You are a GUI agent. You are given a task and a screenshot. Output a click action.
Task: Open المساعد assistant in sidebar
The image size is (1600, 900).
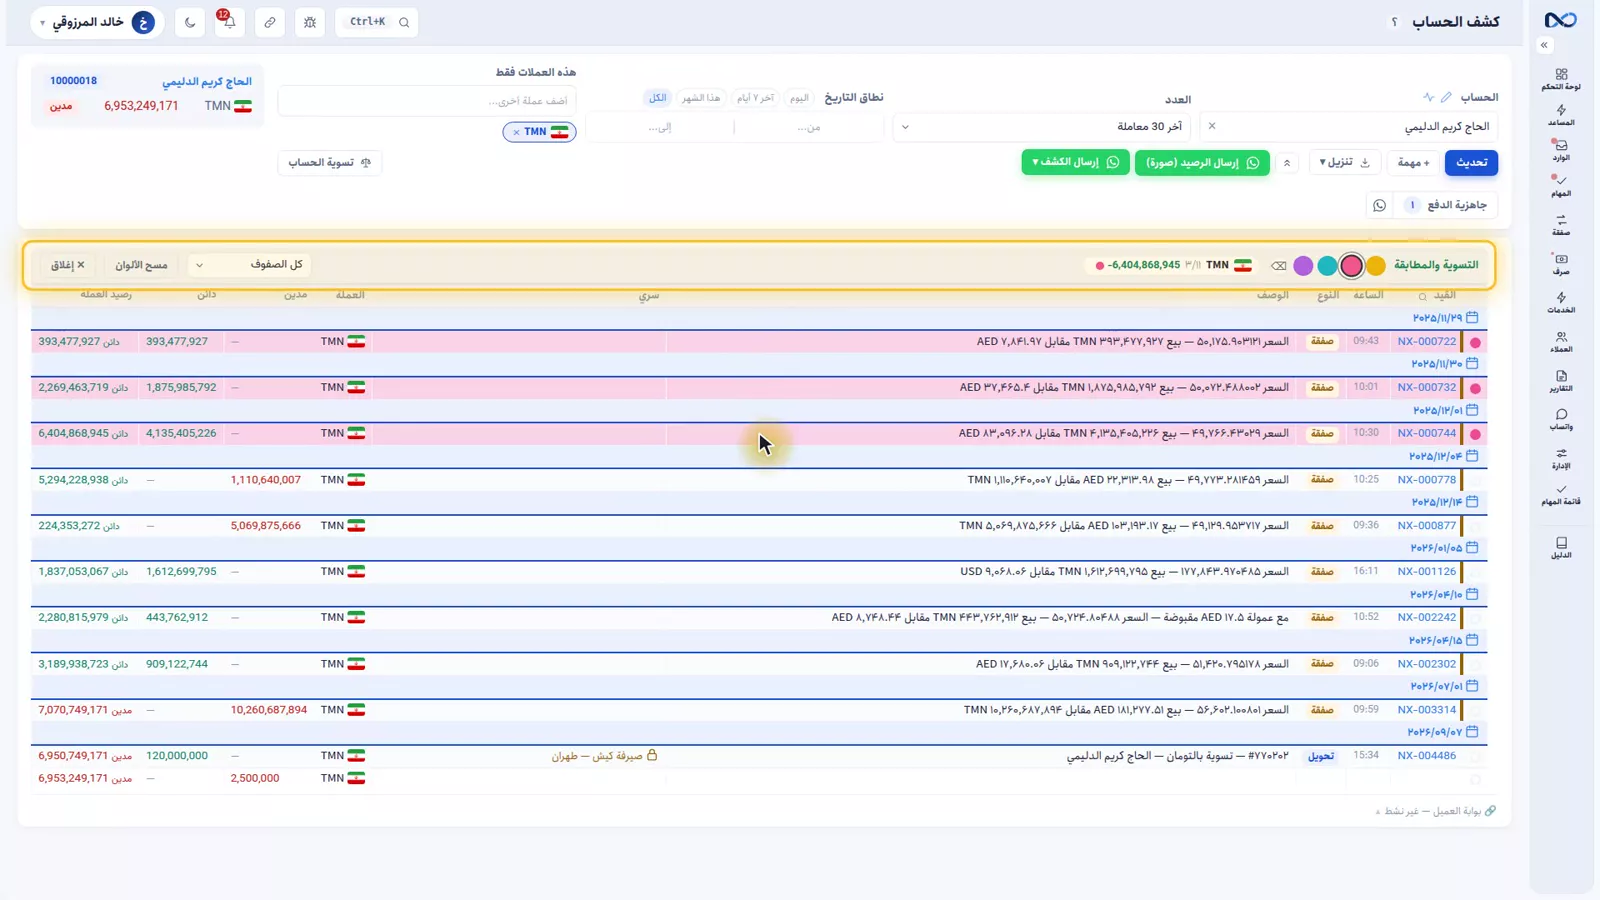[x=1561, y=116]
